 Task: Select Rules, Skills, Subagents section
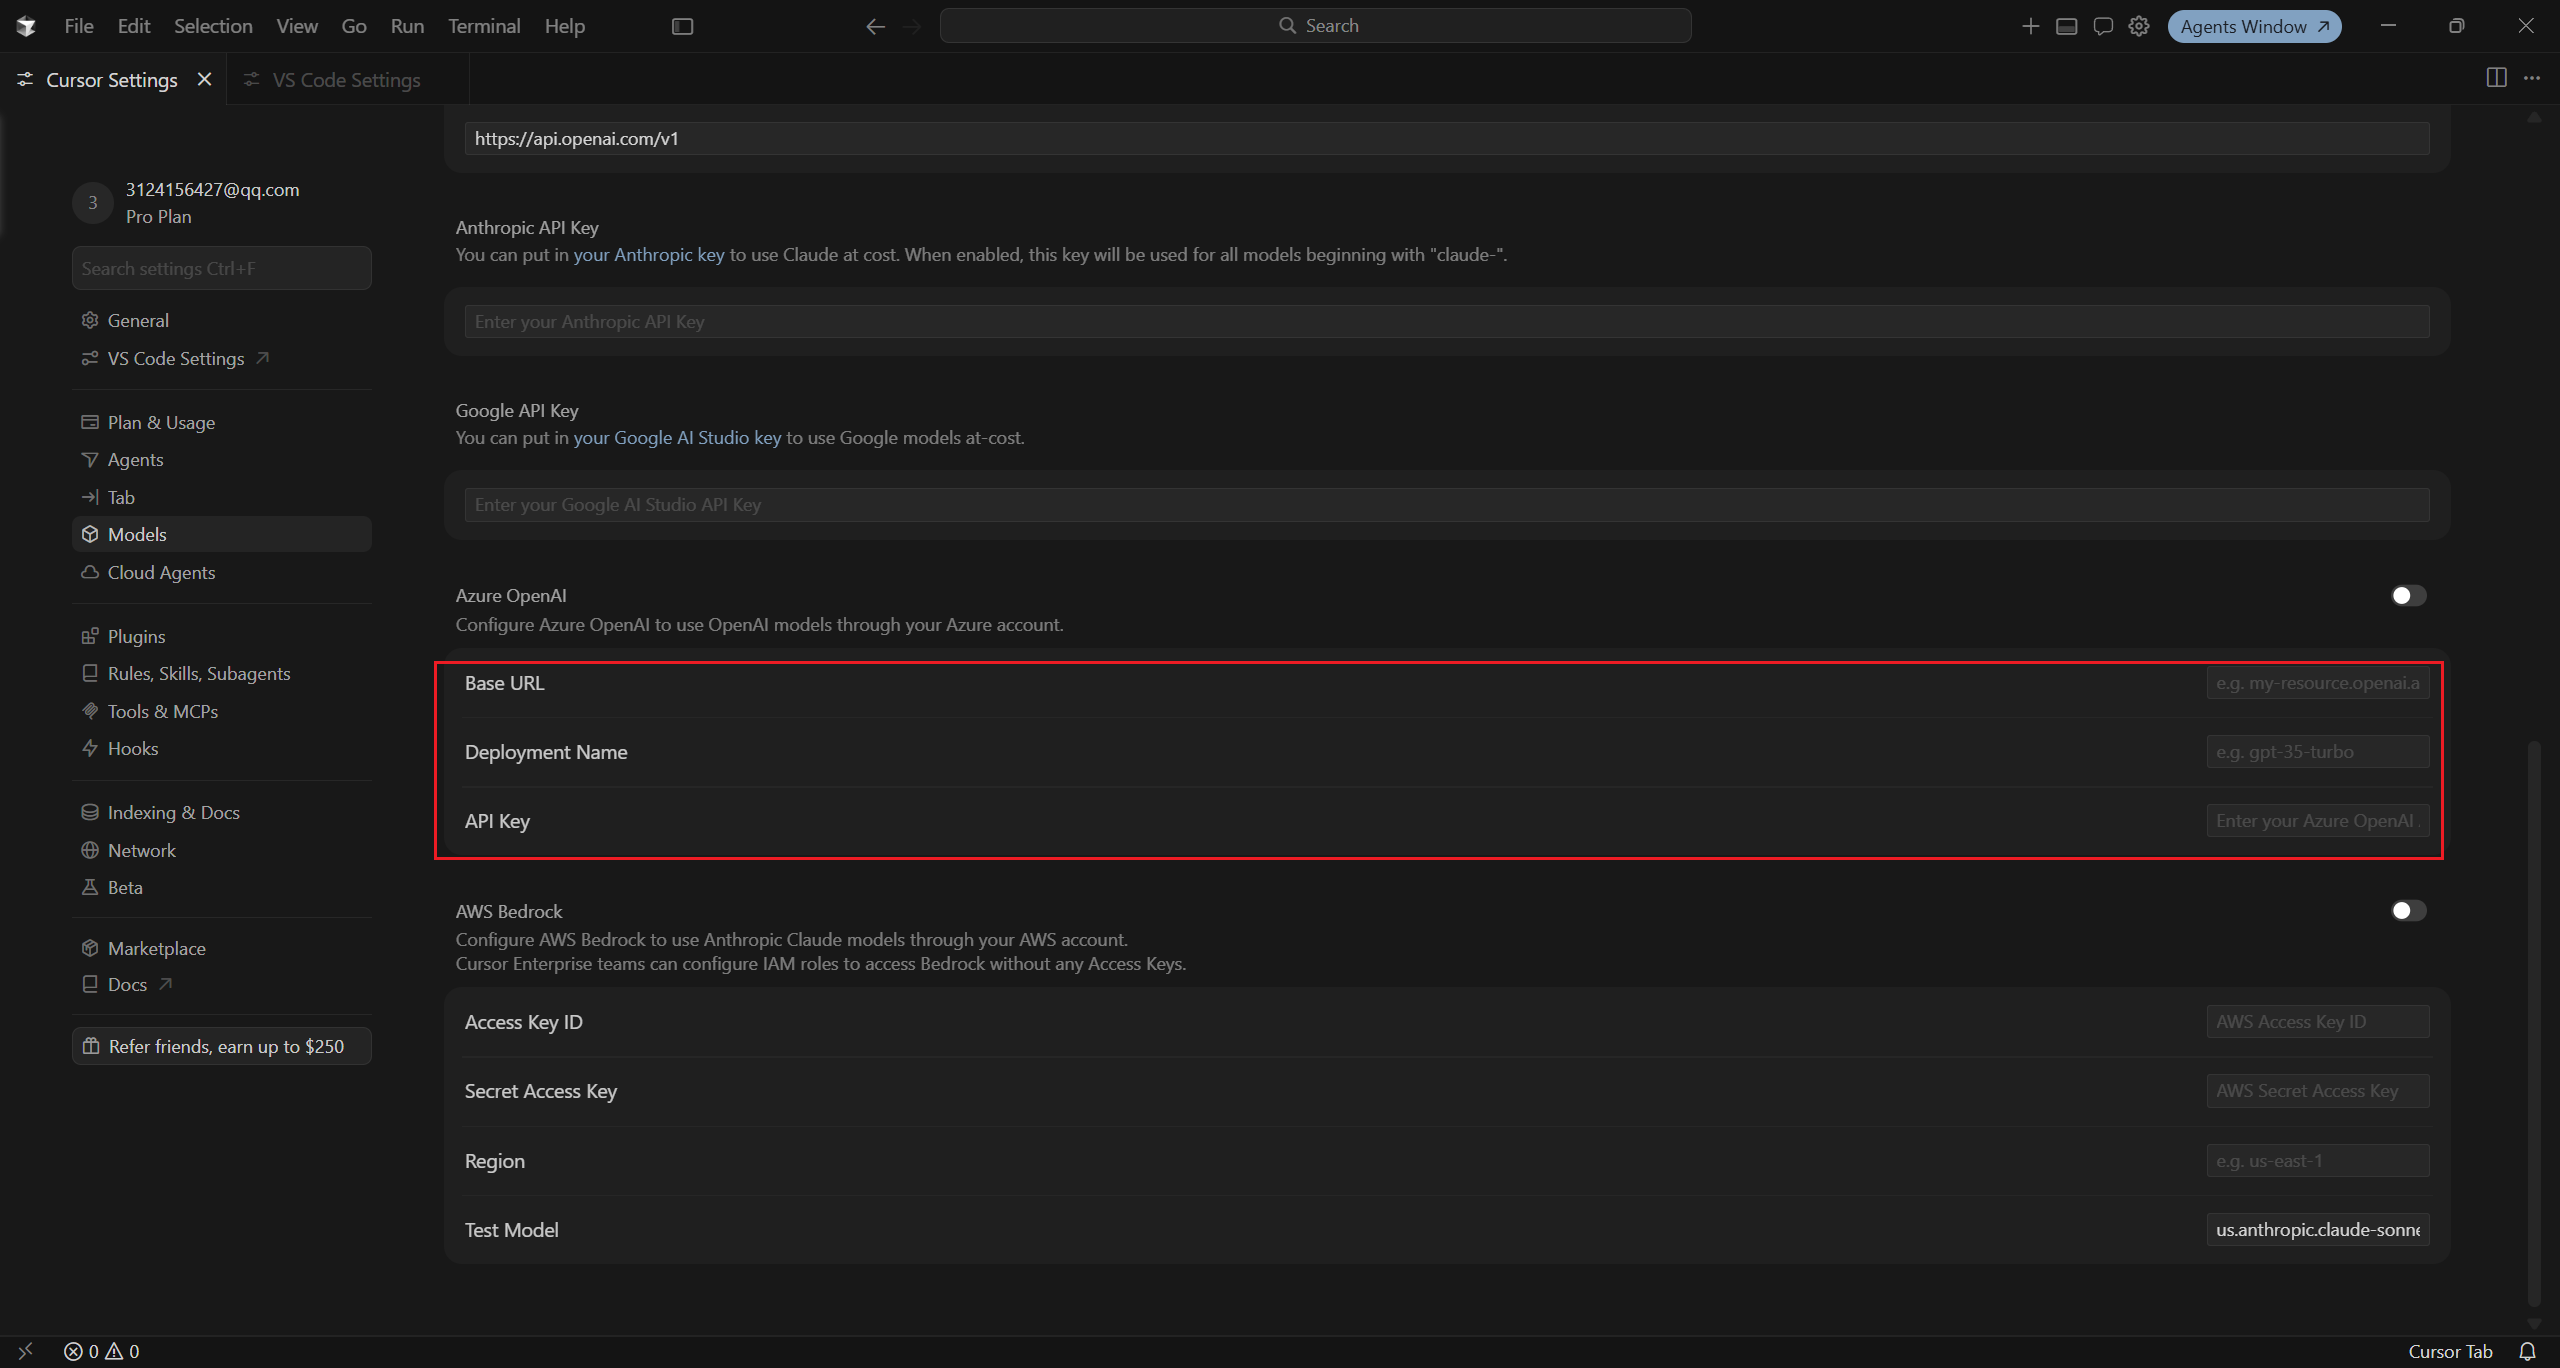[222, 674]
